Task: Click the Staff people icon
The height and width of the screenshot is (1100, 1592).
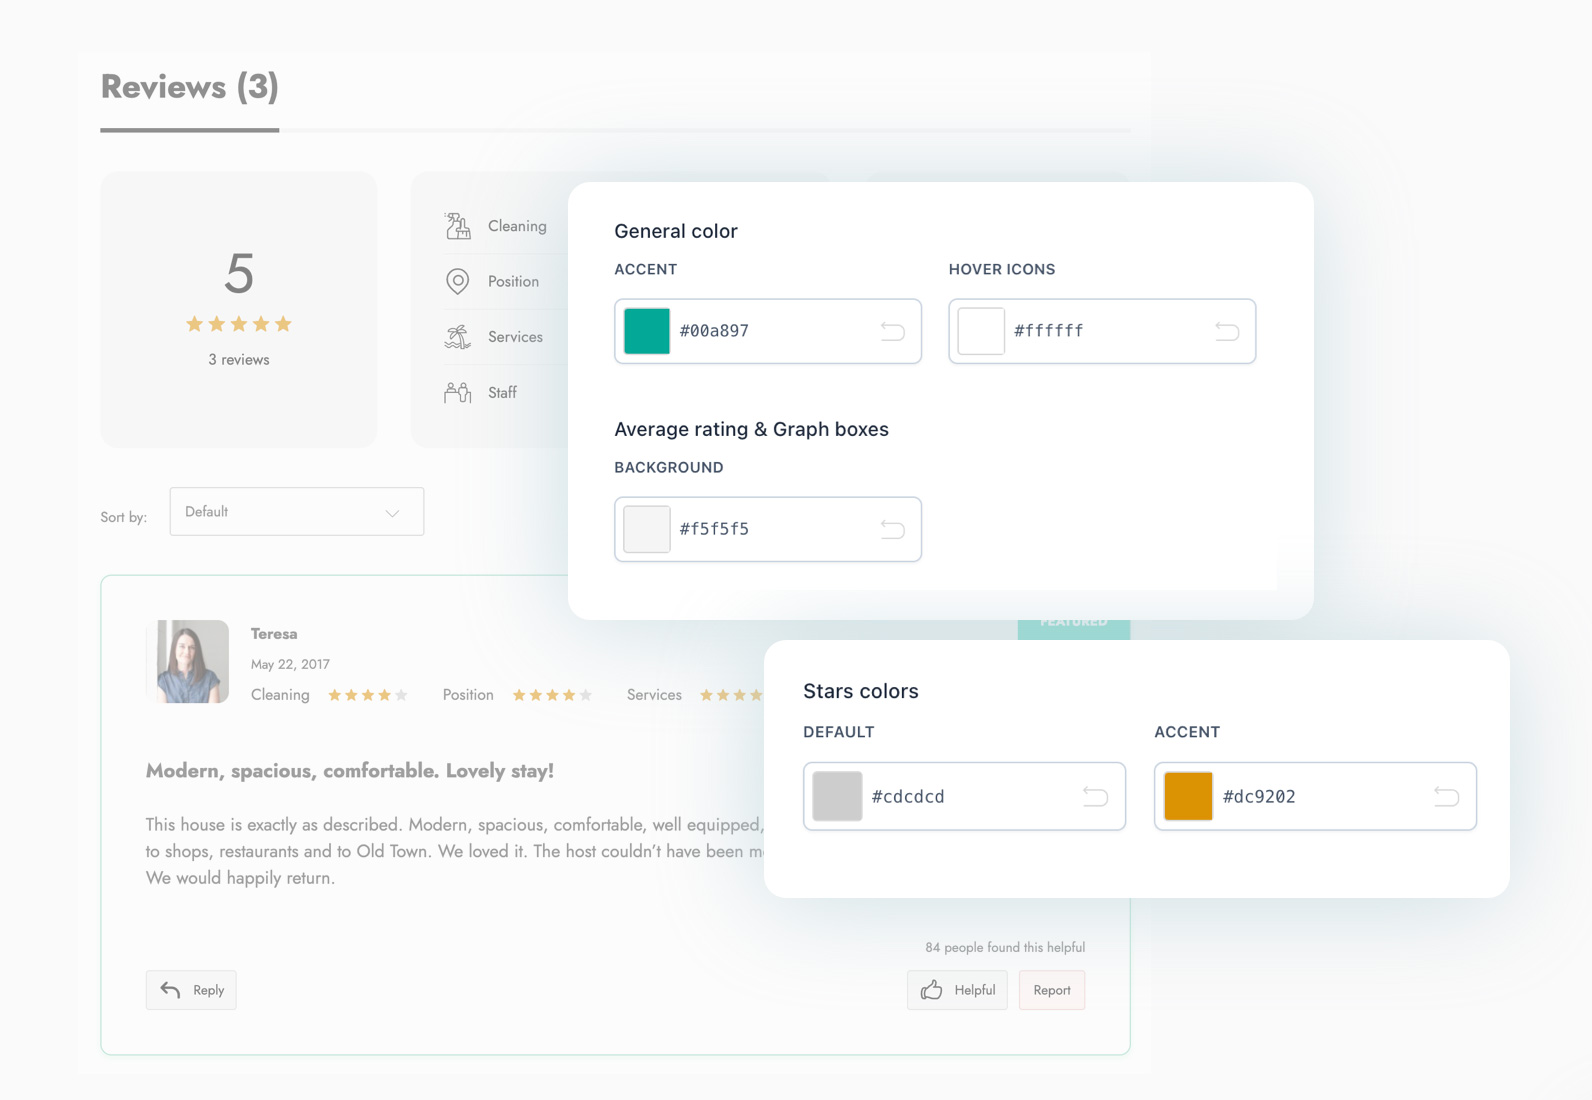Action: (457, 393)
